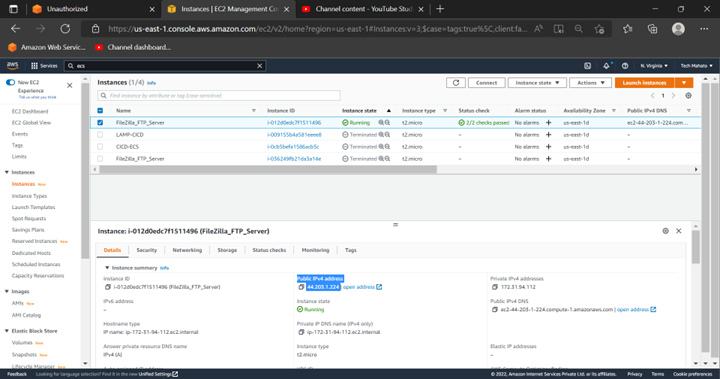Toggle New EC2 Experience switch

tap(11, 82)
